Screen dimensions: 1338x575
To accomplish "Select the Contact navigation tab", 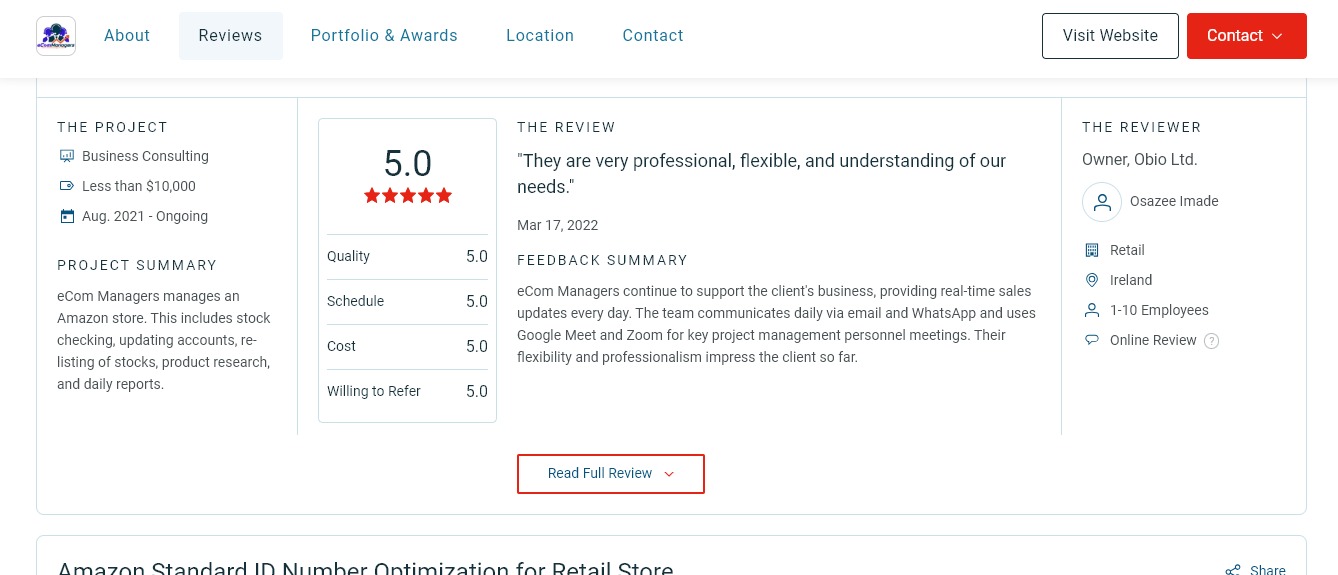I will [653, 36].
